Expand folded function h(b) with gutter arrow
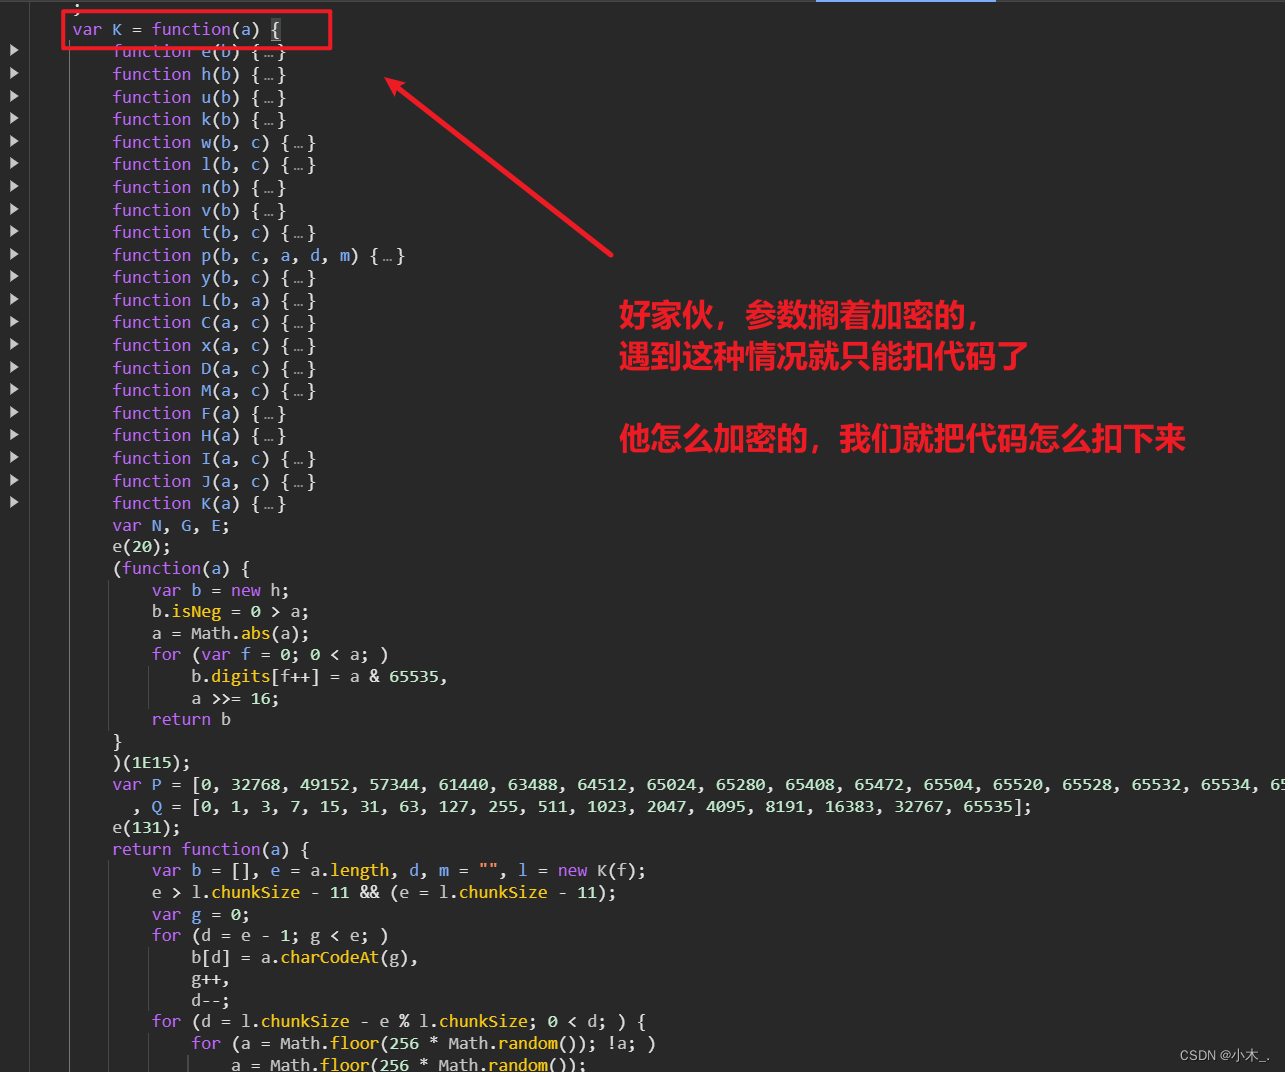This screenshot has width=1285, height=1072. pos(14,73)
